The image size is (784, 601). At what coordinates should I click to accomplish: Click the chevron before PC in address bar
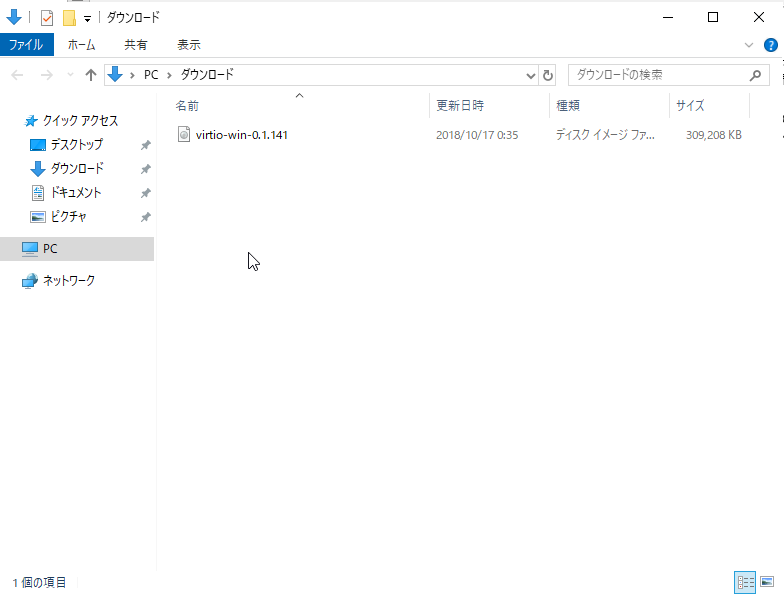point(132,75)
